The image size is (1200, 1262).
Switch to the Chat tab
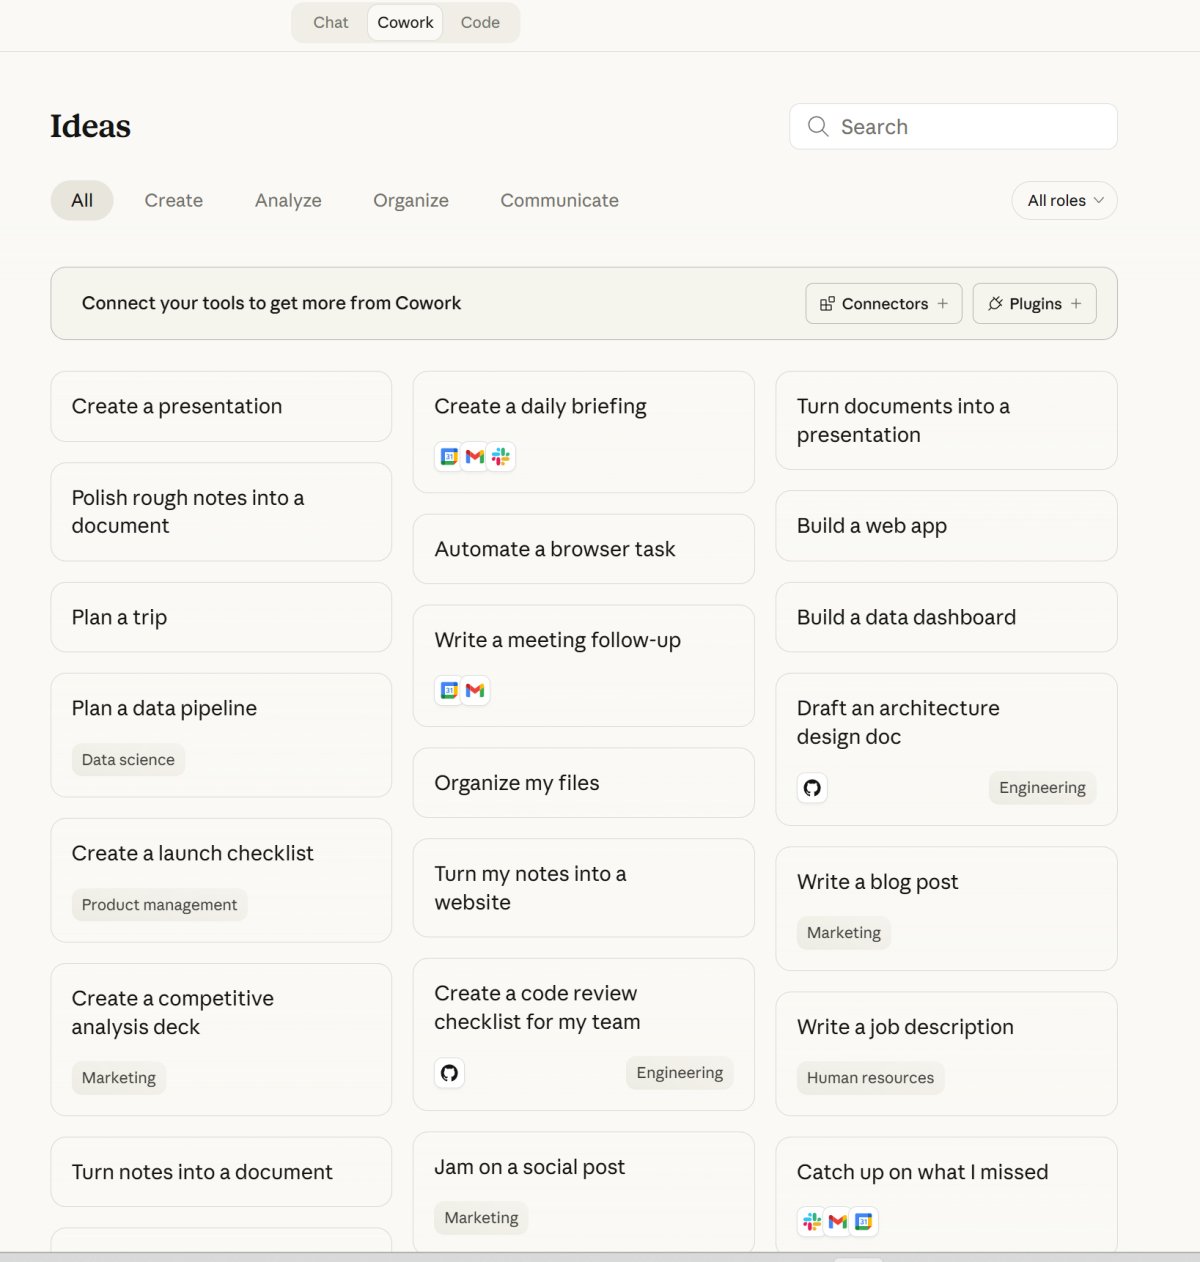pyautogui.click(x=331, y=23)
